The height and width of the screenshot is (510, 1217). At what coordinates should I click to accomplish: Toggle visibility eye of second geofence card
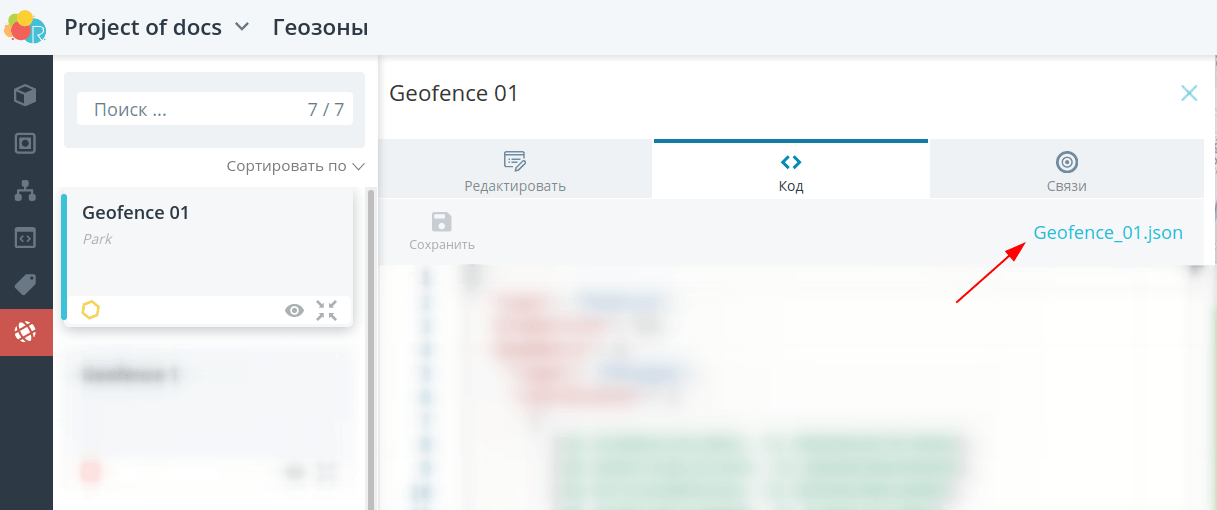click(294, 472)
